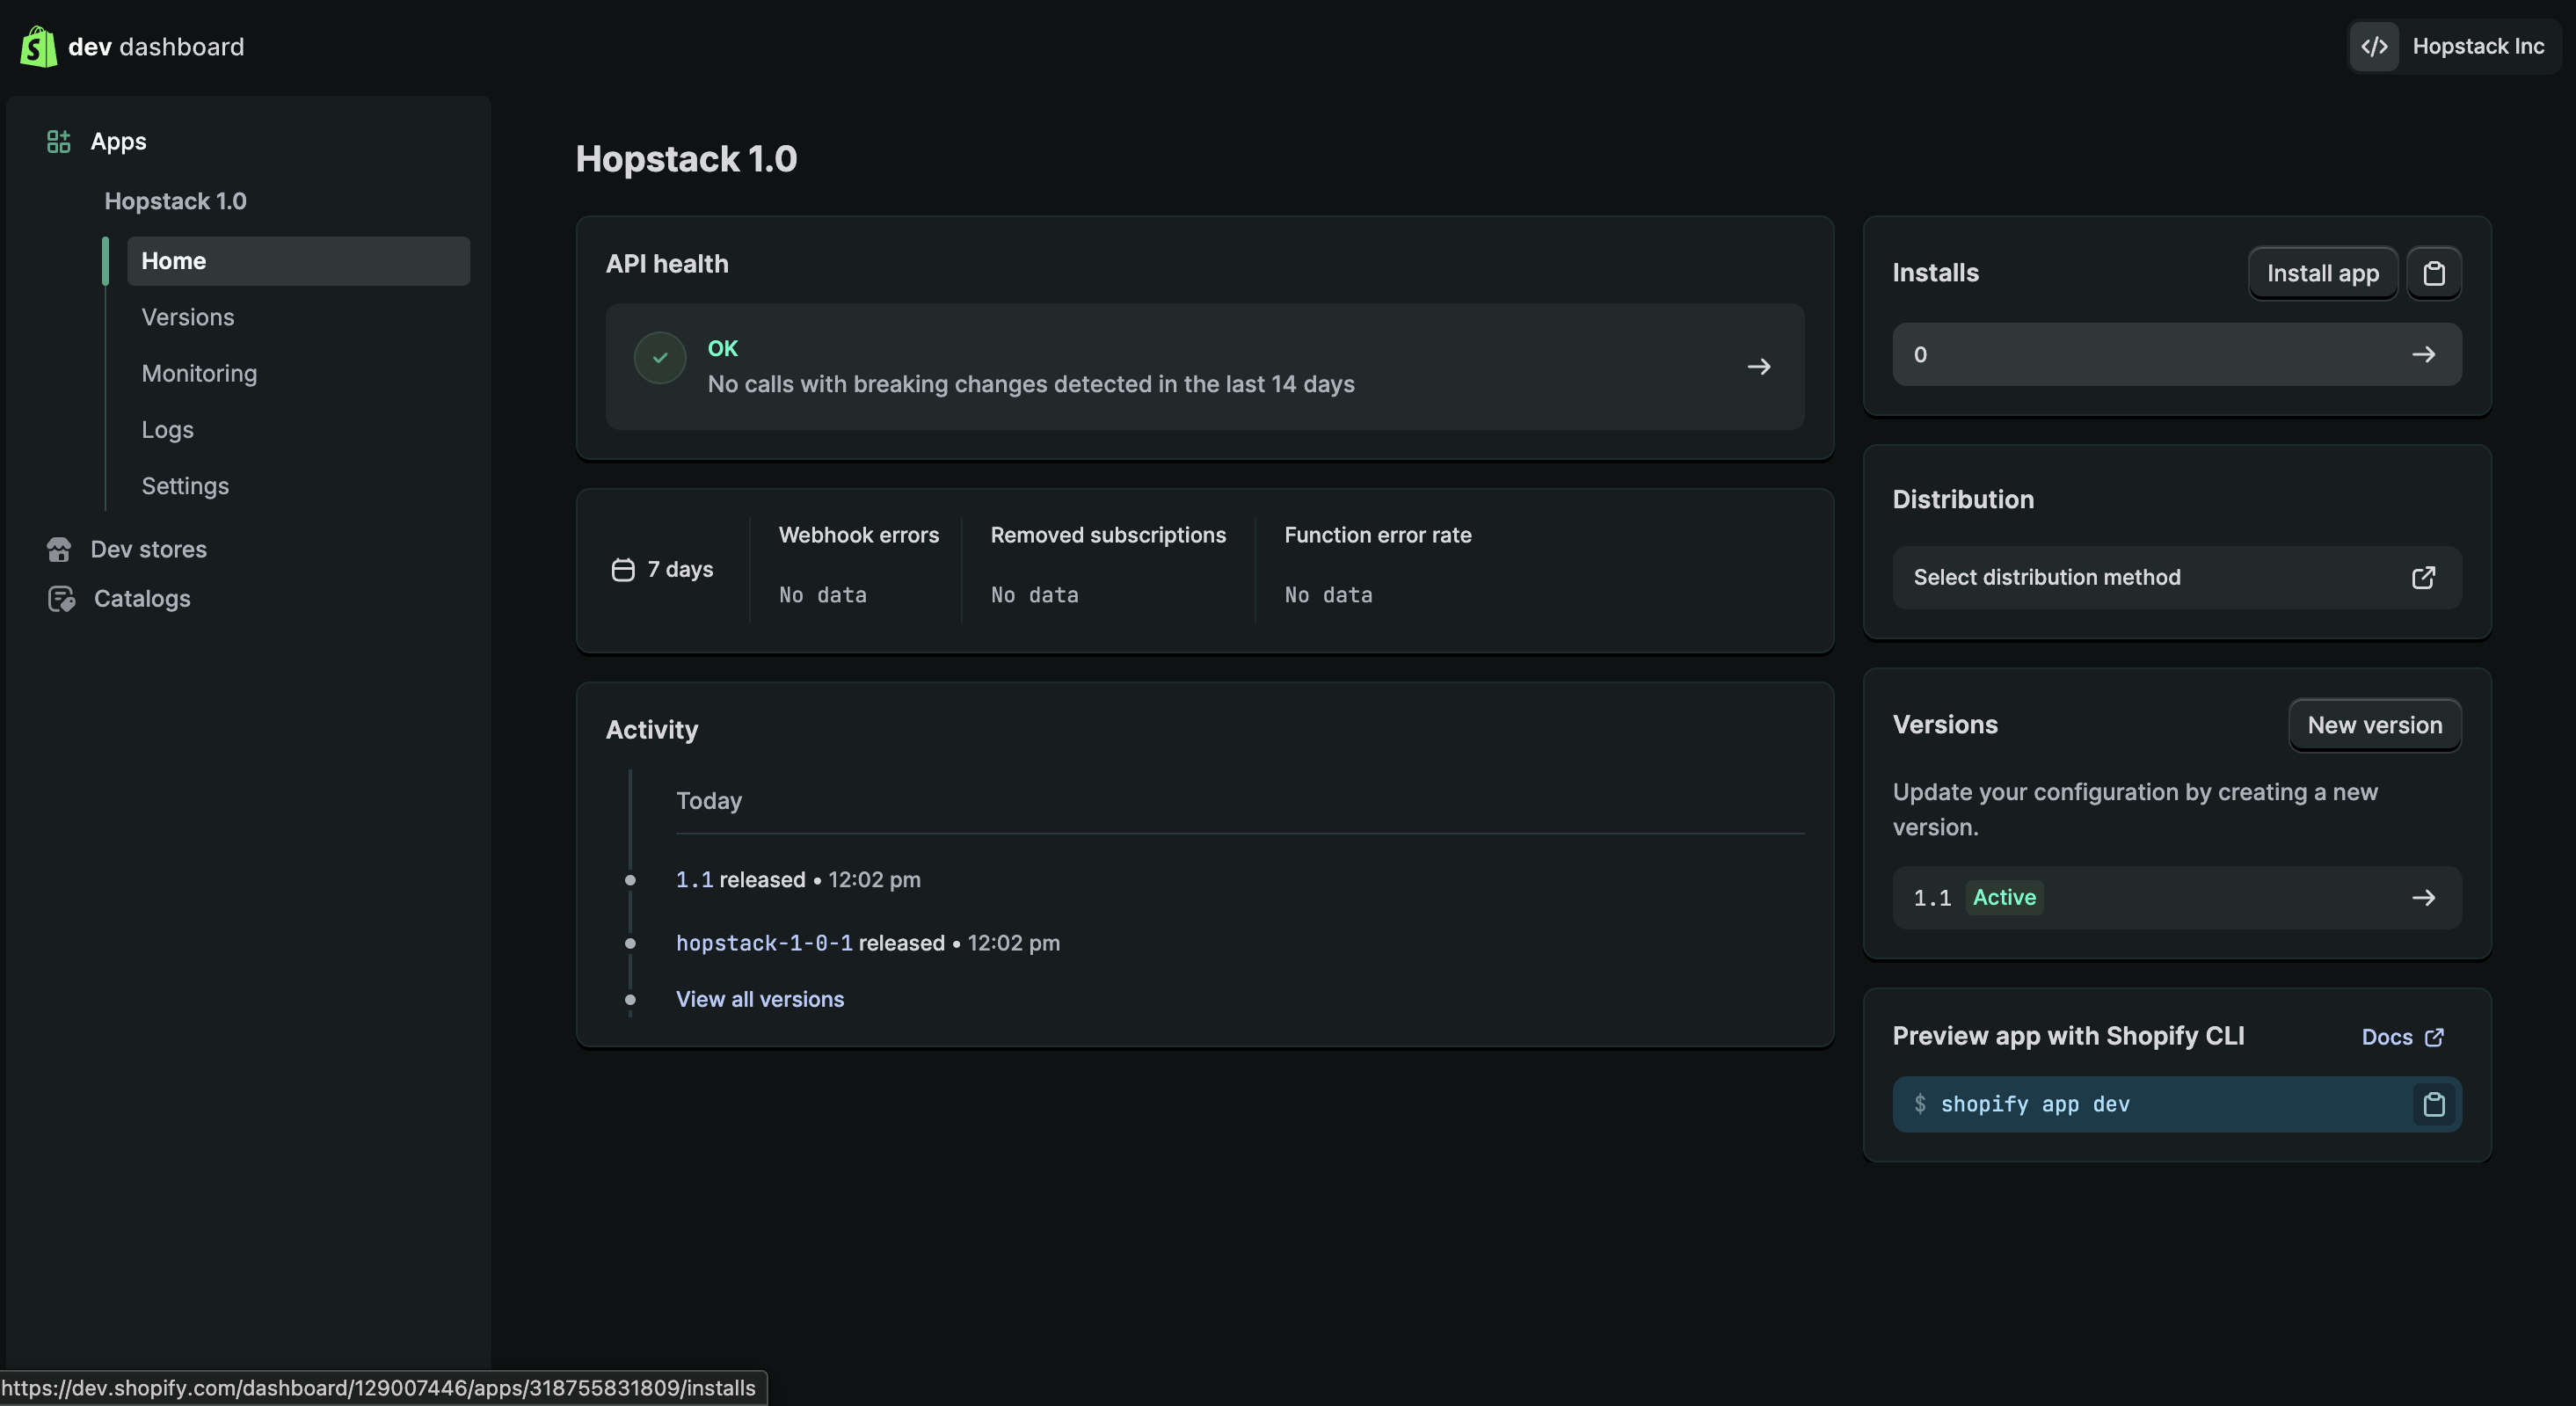Click the green OK checkmark icon
The width and height of the screenshot is (2576, 1406).
pos(660,357)
